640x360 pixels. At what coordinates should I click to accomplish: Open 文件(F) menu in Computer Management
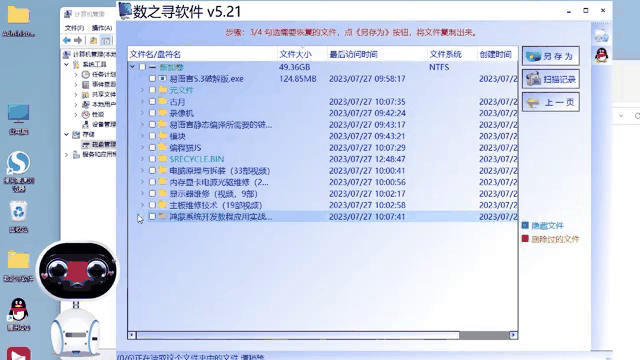[x=74, y=28]
